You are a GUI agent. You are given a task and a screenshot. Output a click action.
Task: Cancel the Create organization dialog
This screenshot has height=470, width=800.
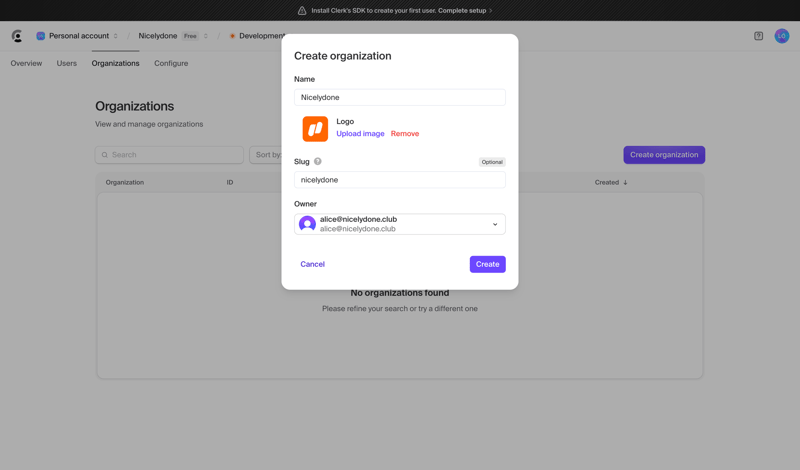tap(312, 264)
